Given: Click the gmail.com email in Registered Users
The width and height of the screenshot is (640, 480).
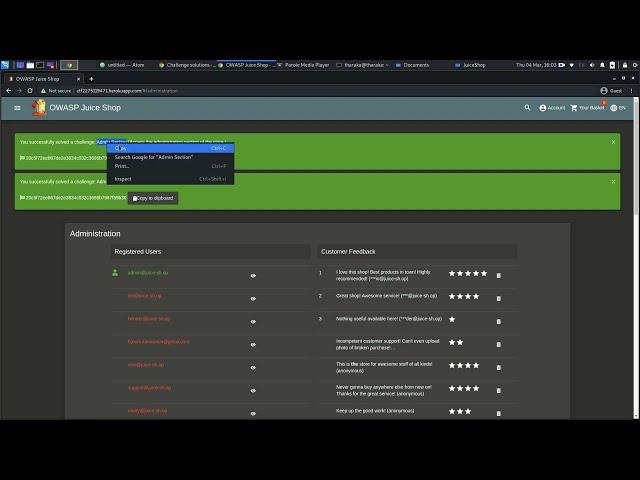Looking at the screenshot, I should click(158, 342).
